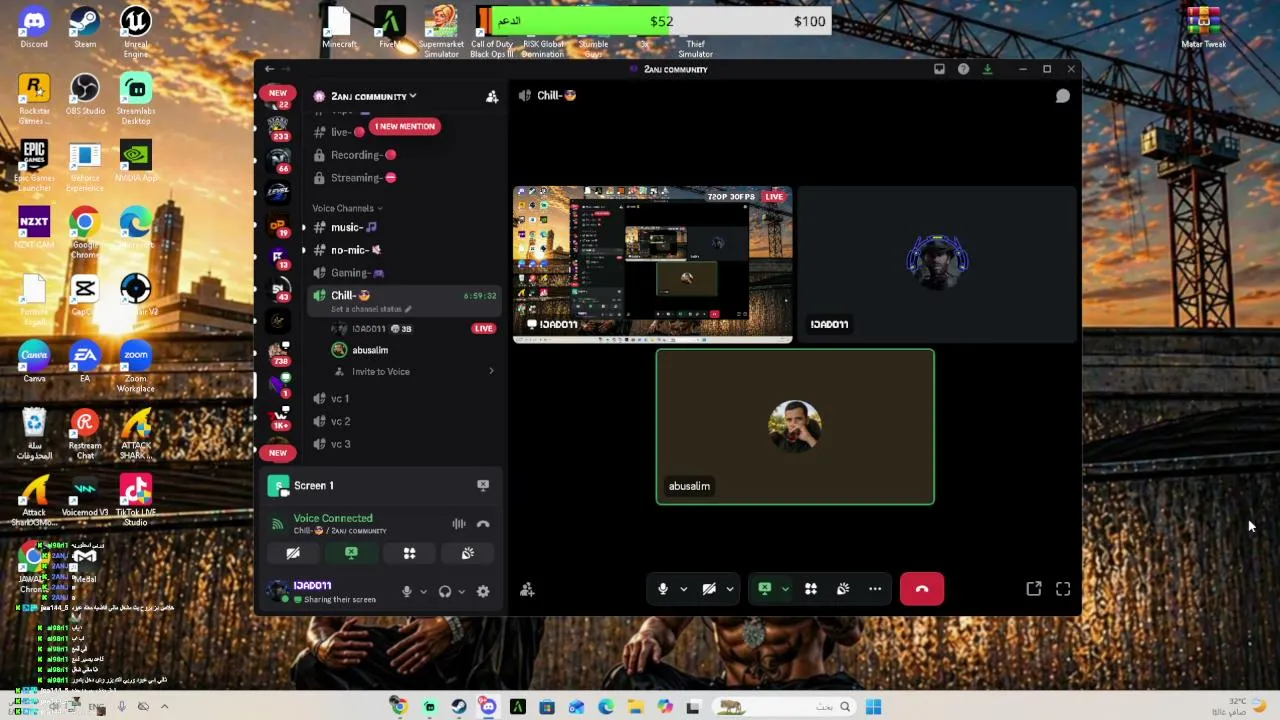Expand the Invite to Voice arrow
Screen dimensions: 1280x720
pyautogui.click(x=491, y=372)
